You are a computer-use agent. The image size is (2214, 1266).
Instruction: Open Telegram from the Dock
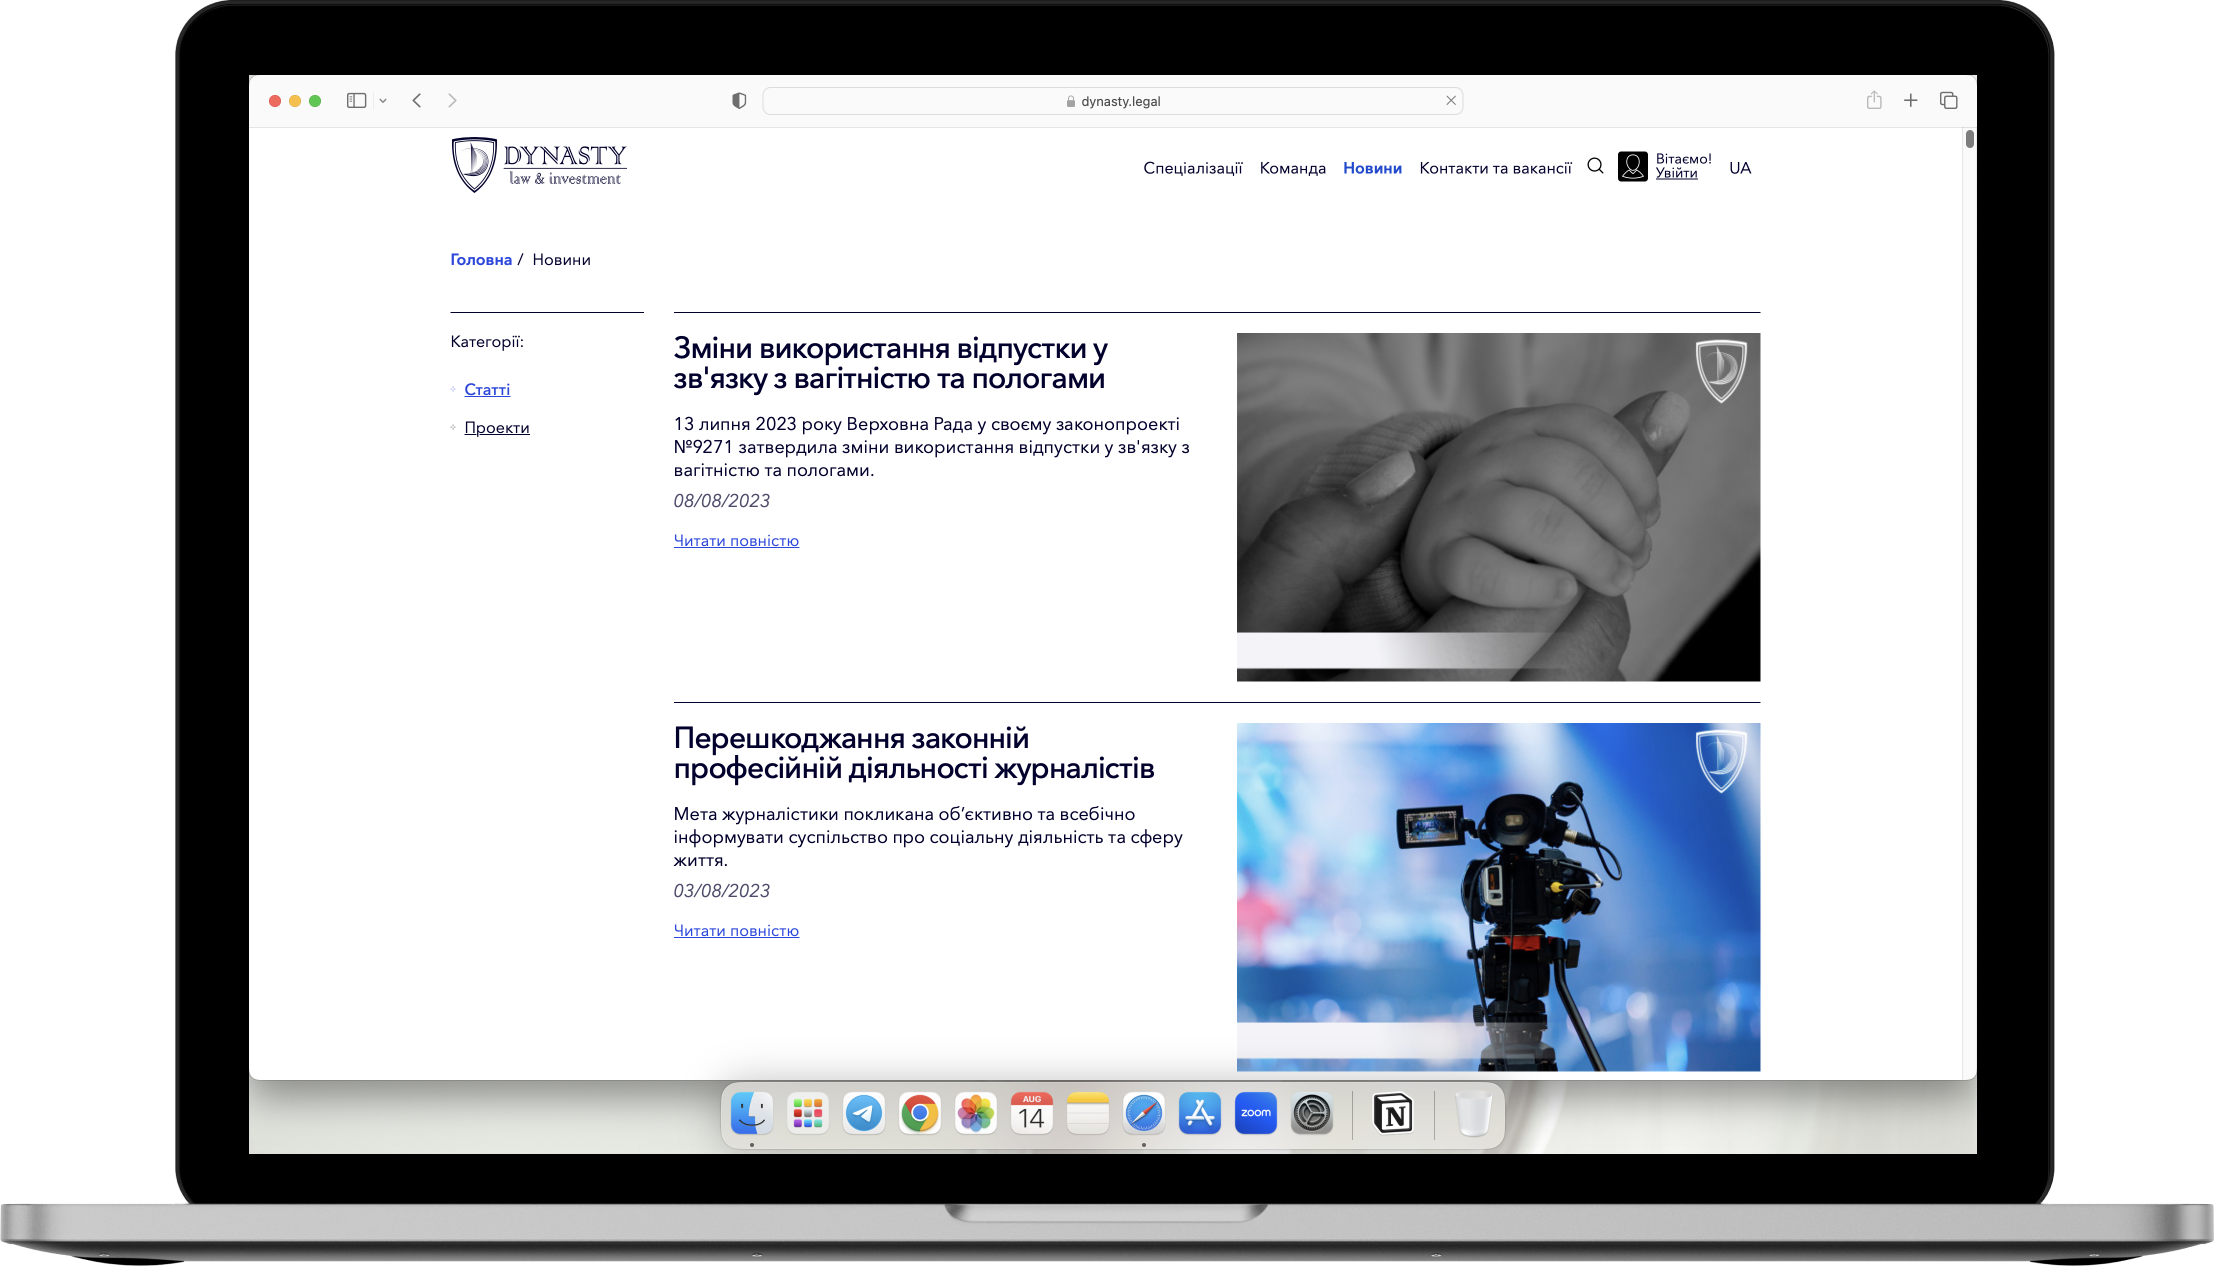click(x=863, y=1113)
